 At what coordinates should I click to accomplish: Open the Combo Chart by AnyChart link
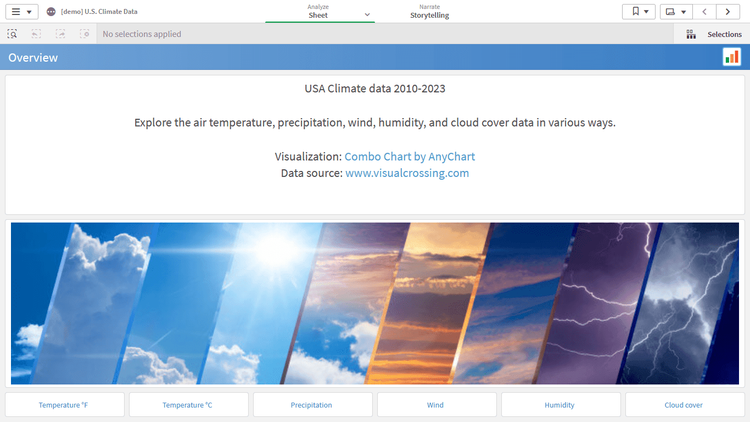click(409, 157)
